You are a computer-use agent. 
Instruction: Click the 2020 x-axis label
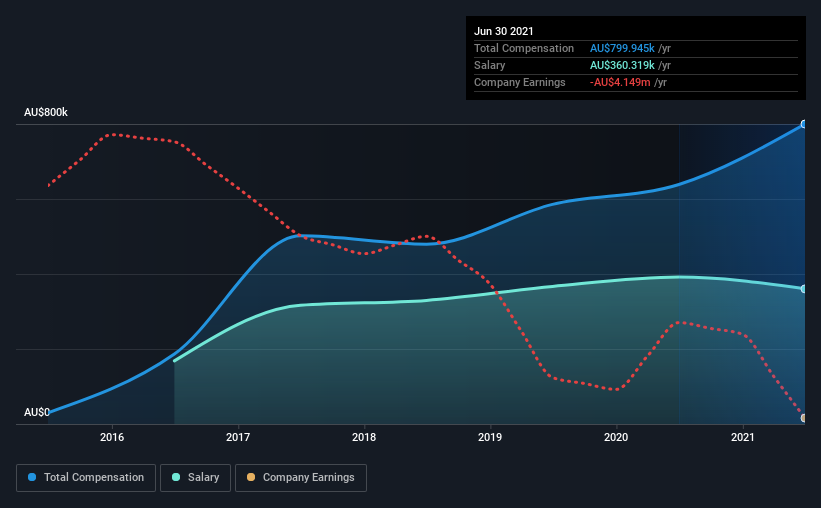(x=616, y=437)
